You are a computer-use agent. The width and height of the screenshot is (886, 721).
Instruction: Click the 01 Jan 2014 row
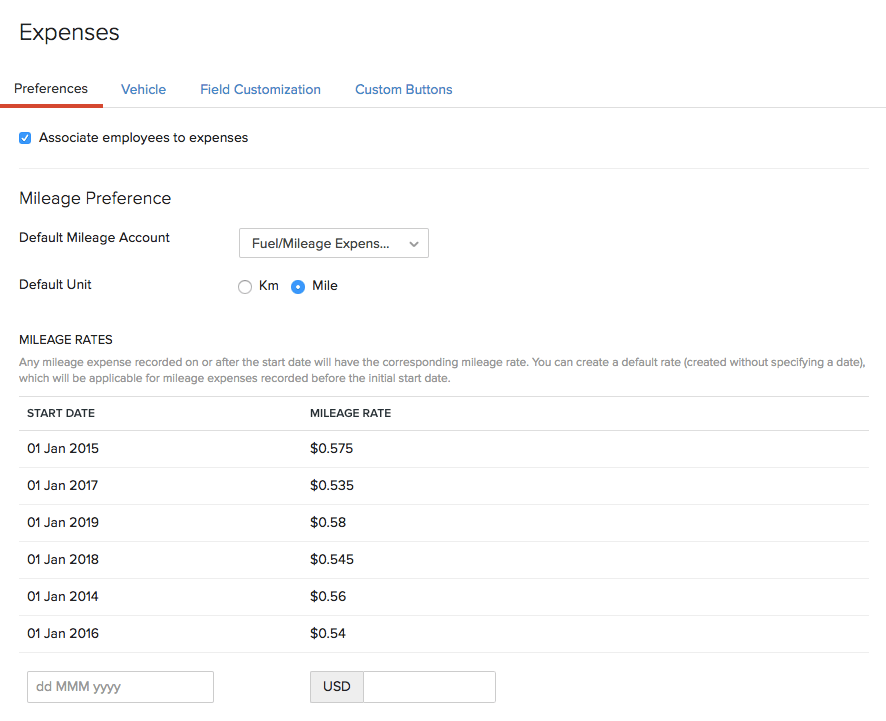click(x=63, y=597)
